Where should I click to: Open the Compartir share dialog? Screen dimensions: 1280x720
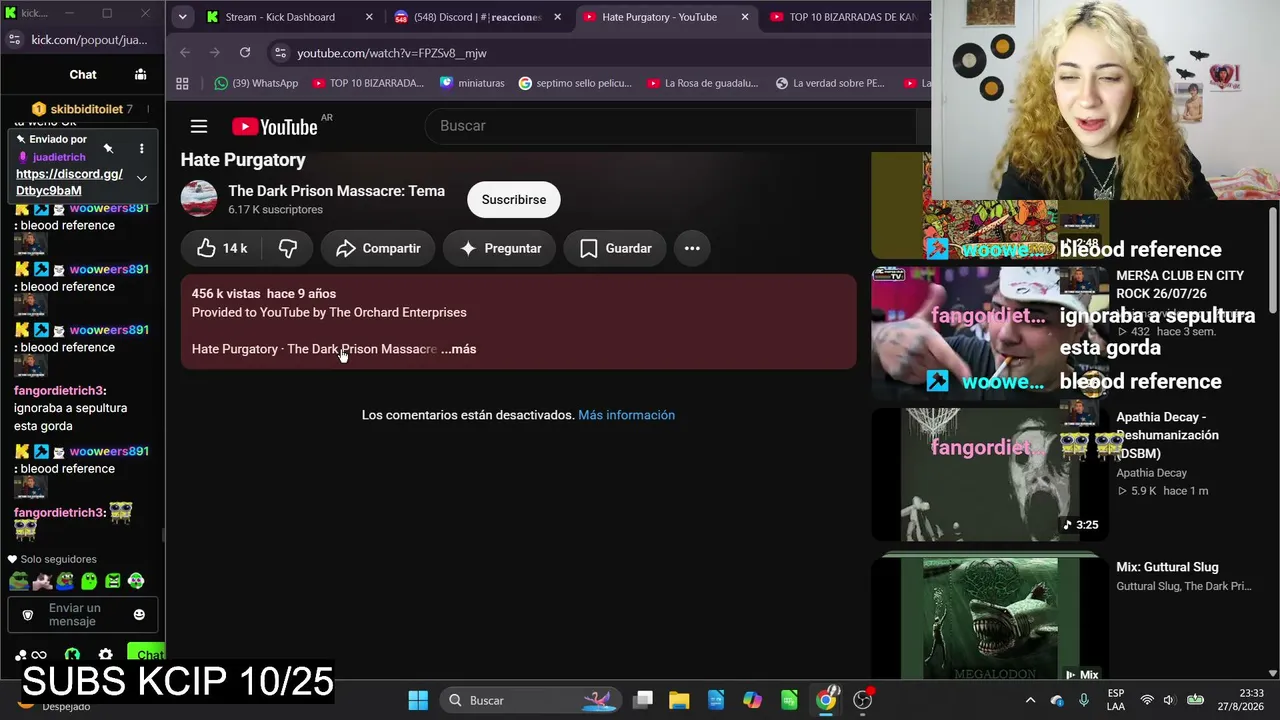(378, 248)
